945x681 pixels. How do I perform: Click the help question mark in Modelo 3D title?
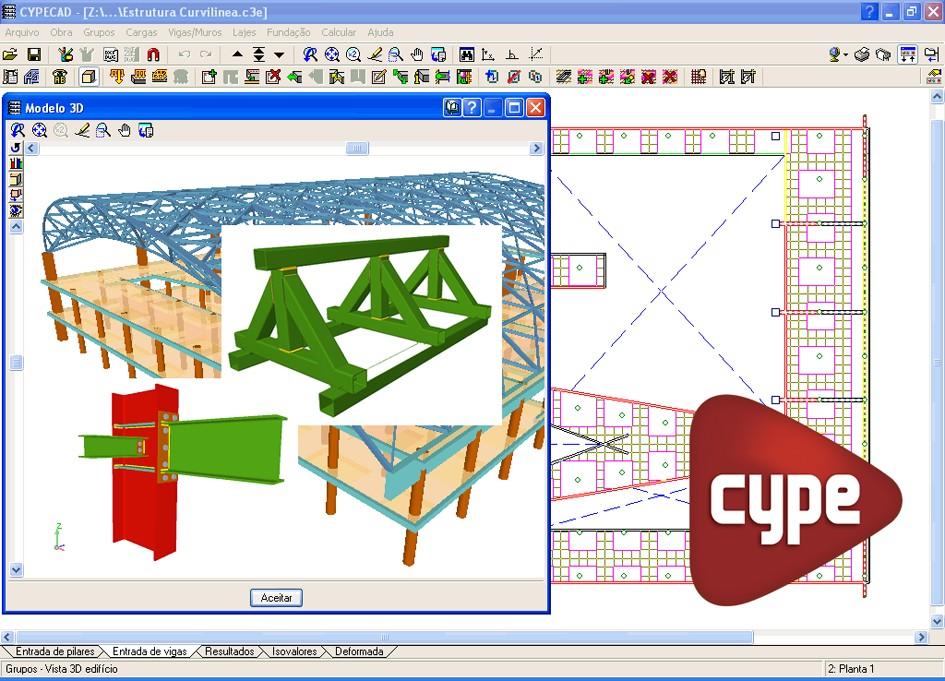pyautogui.click(x=472, y=108)
